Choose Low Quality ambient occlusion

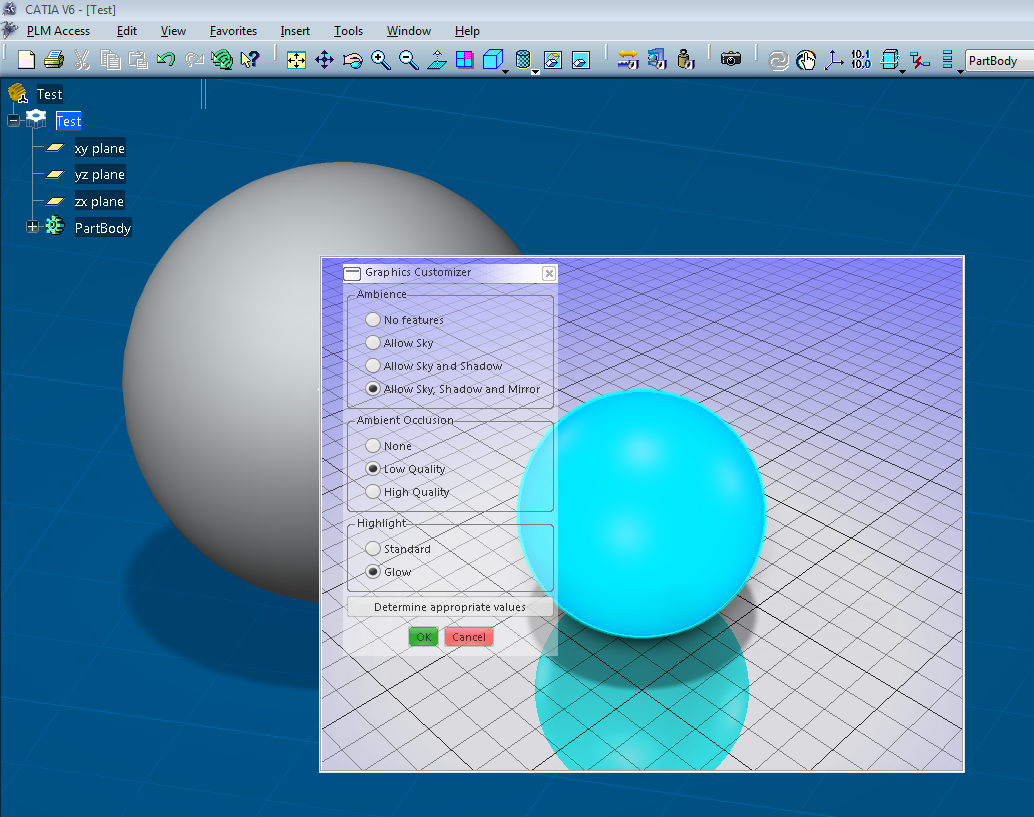click(373, 469)
